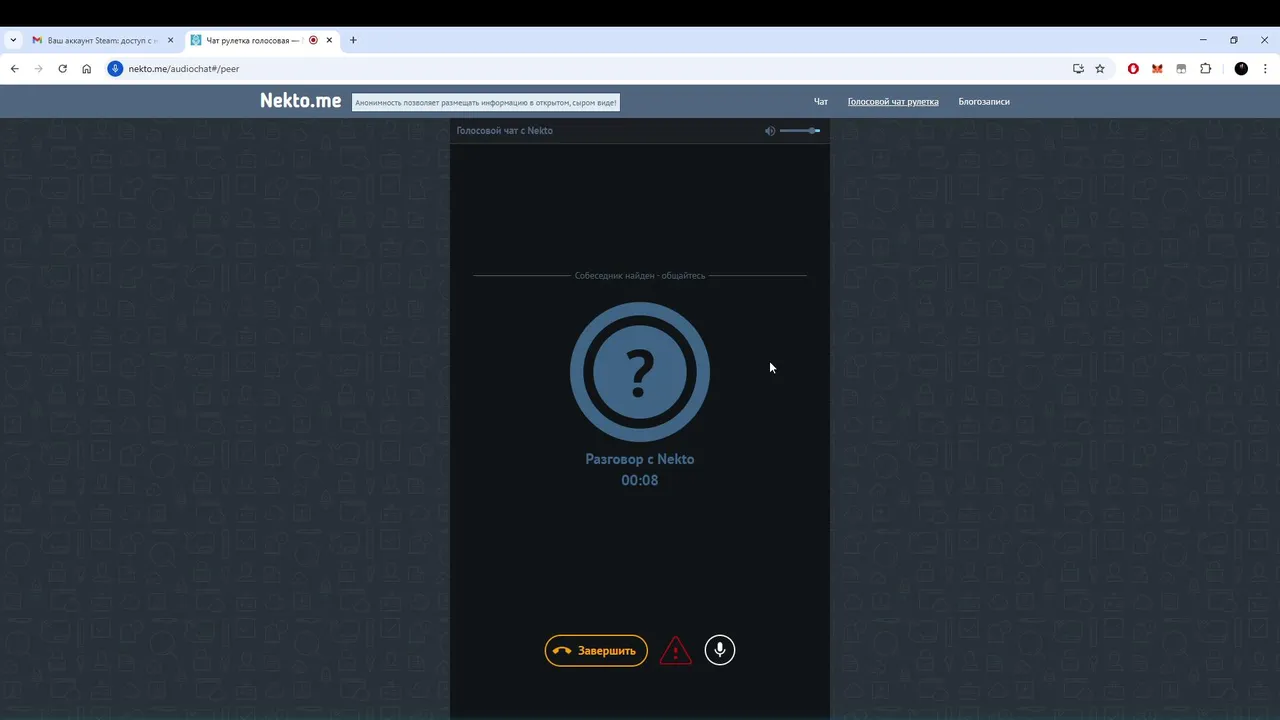Click the speaker volume icon
The image size is (1280, 720).
[770, 131]
